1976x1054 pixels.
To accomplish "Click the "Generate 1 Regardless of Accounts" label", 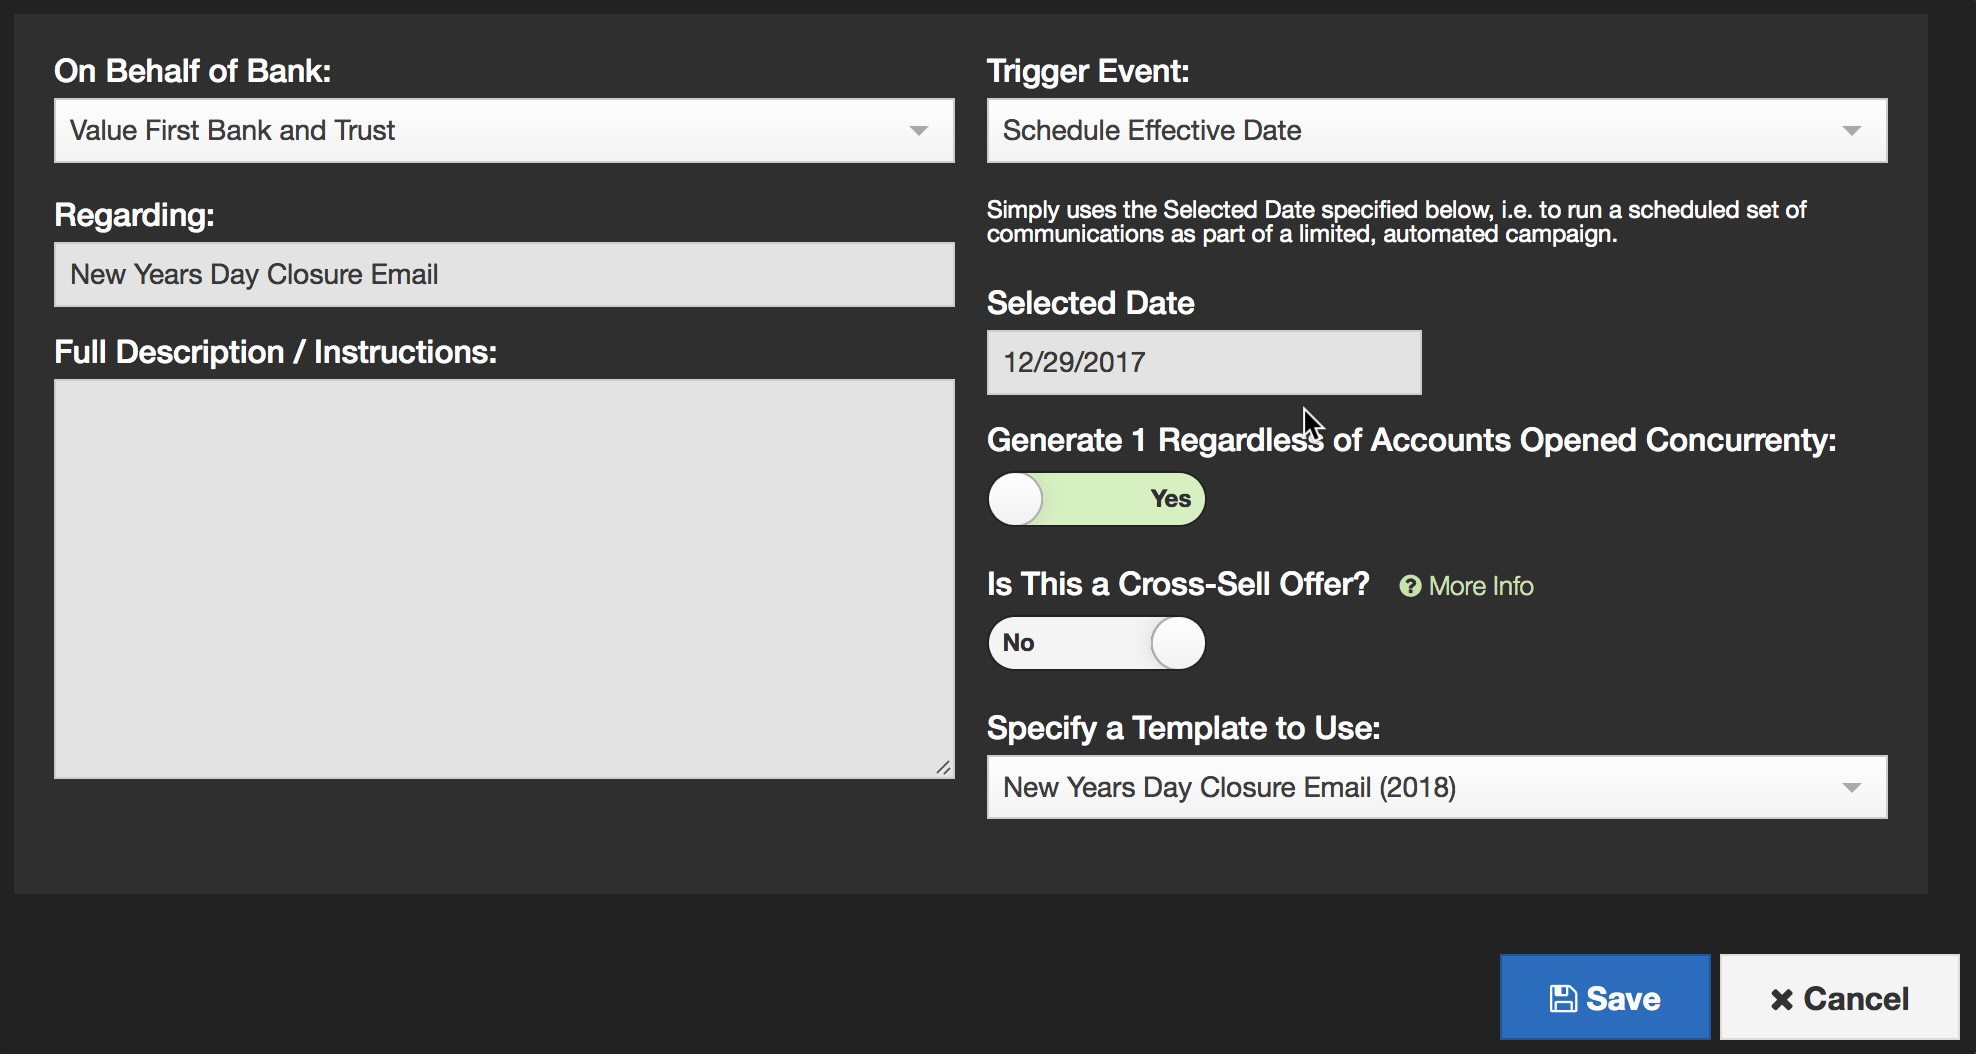I will 1412,440.
